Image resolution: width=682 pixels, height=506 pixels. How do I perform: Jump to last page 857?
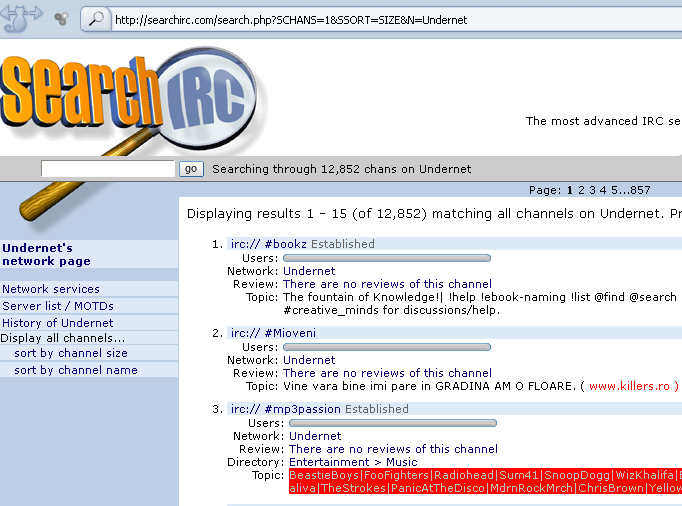pos(640,190)
